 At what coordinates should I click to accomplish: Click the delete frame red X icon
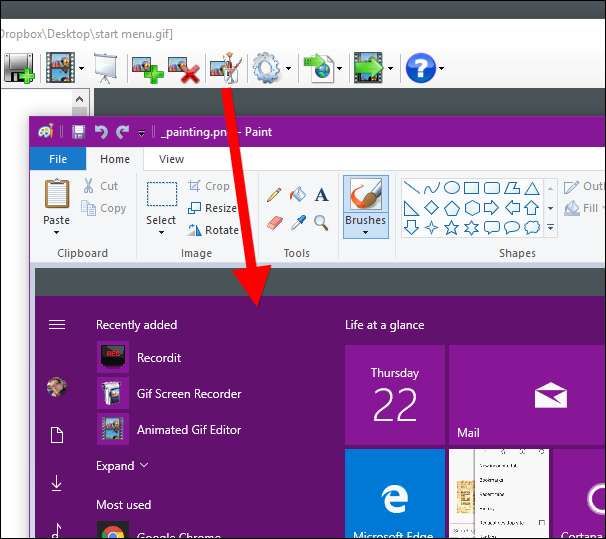(183, 69)
